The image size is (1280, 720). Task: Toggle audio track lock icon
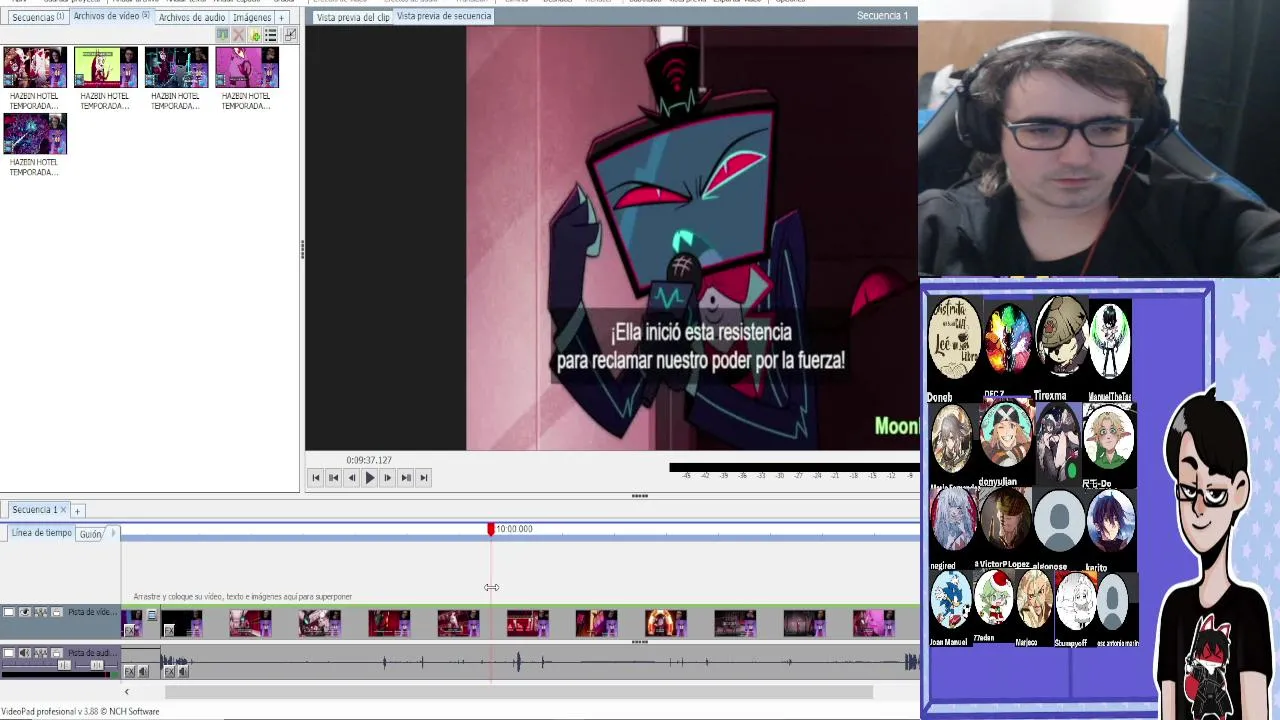(x=57, y=653)
